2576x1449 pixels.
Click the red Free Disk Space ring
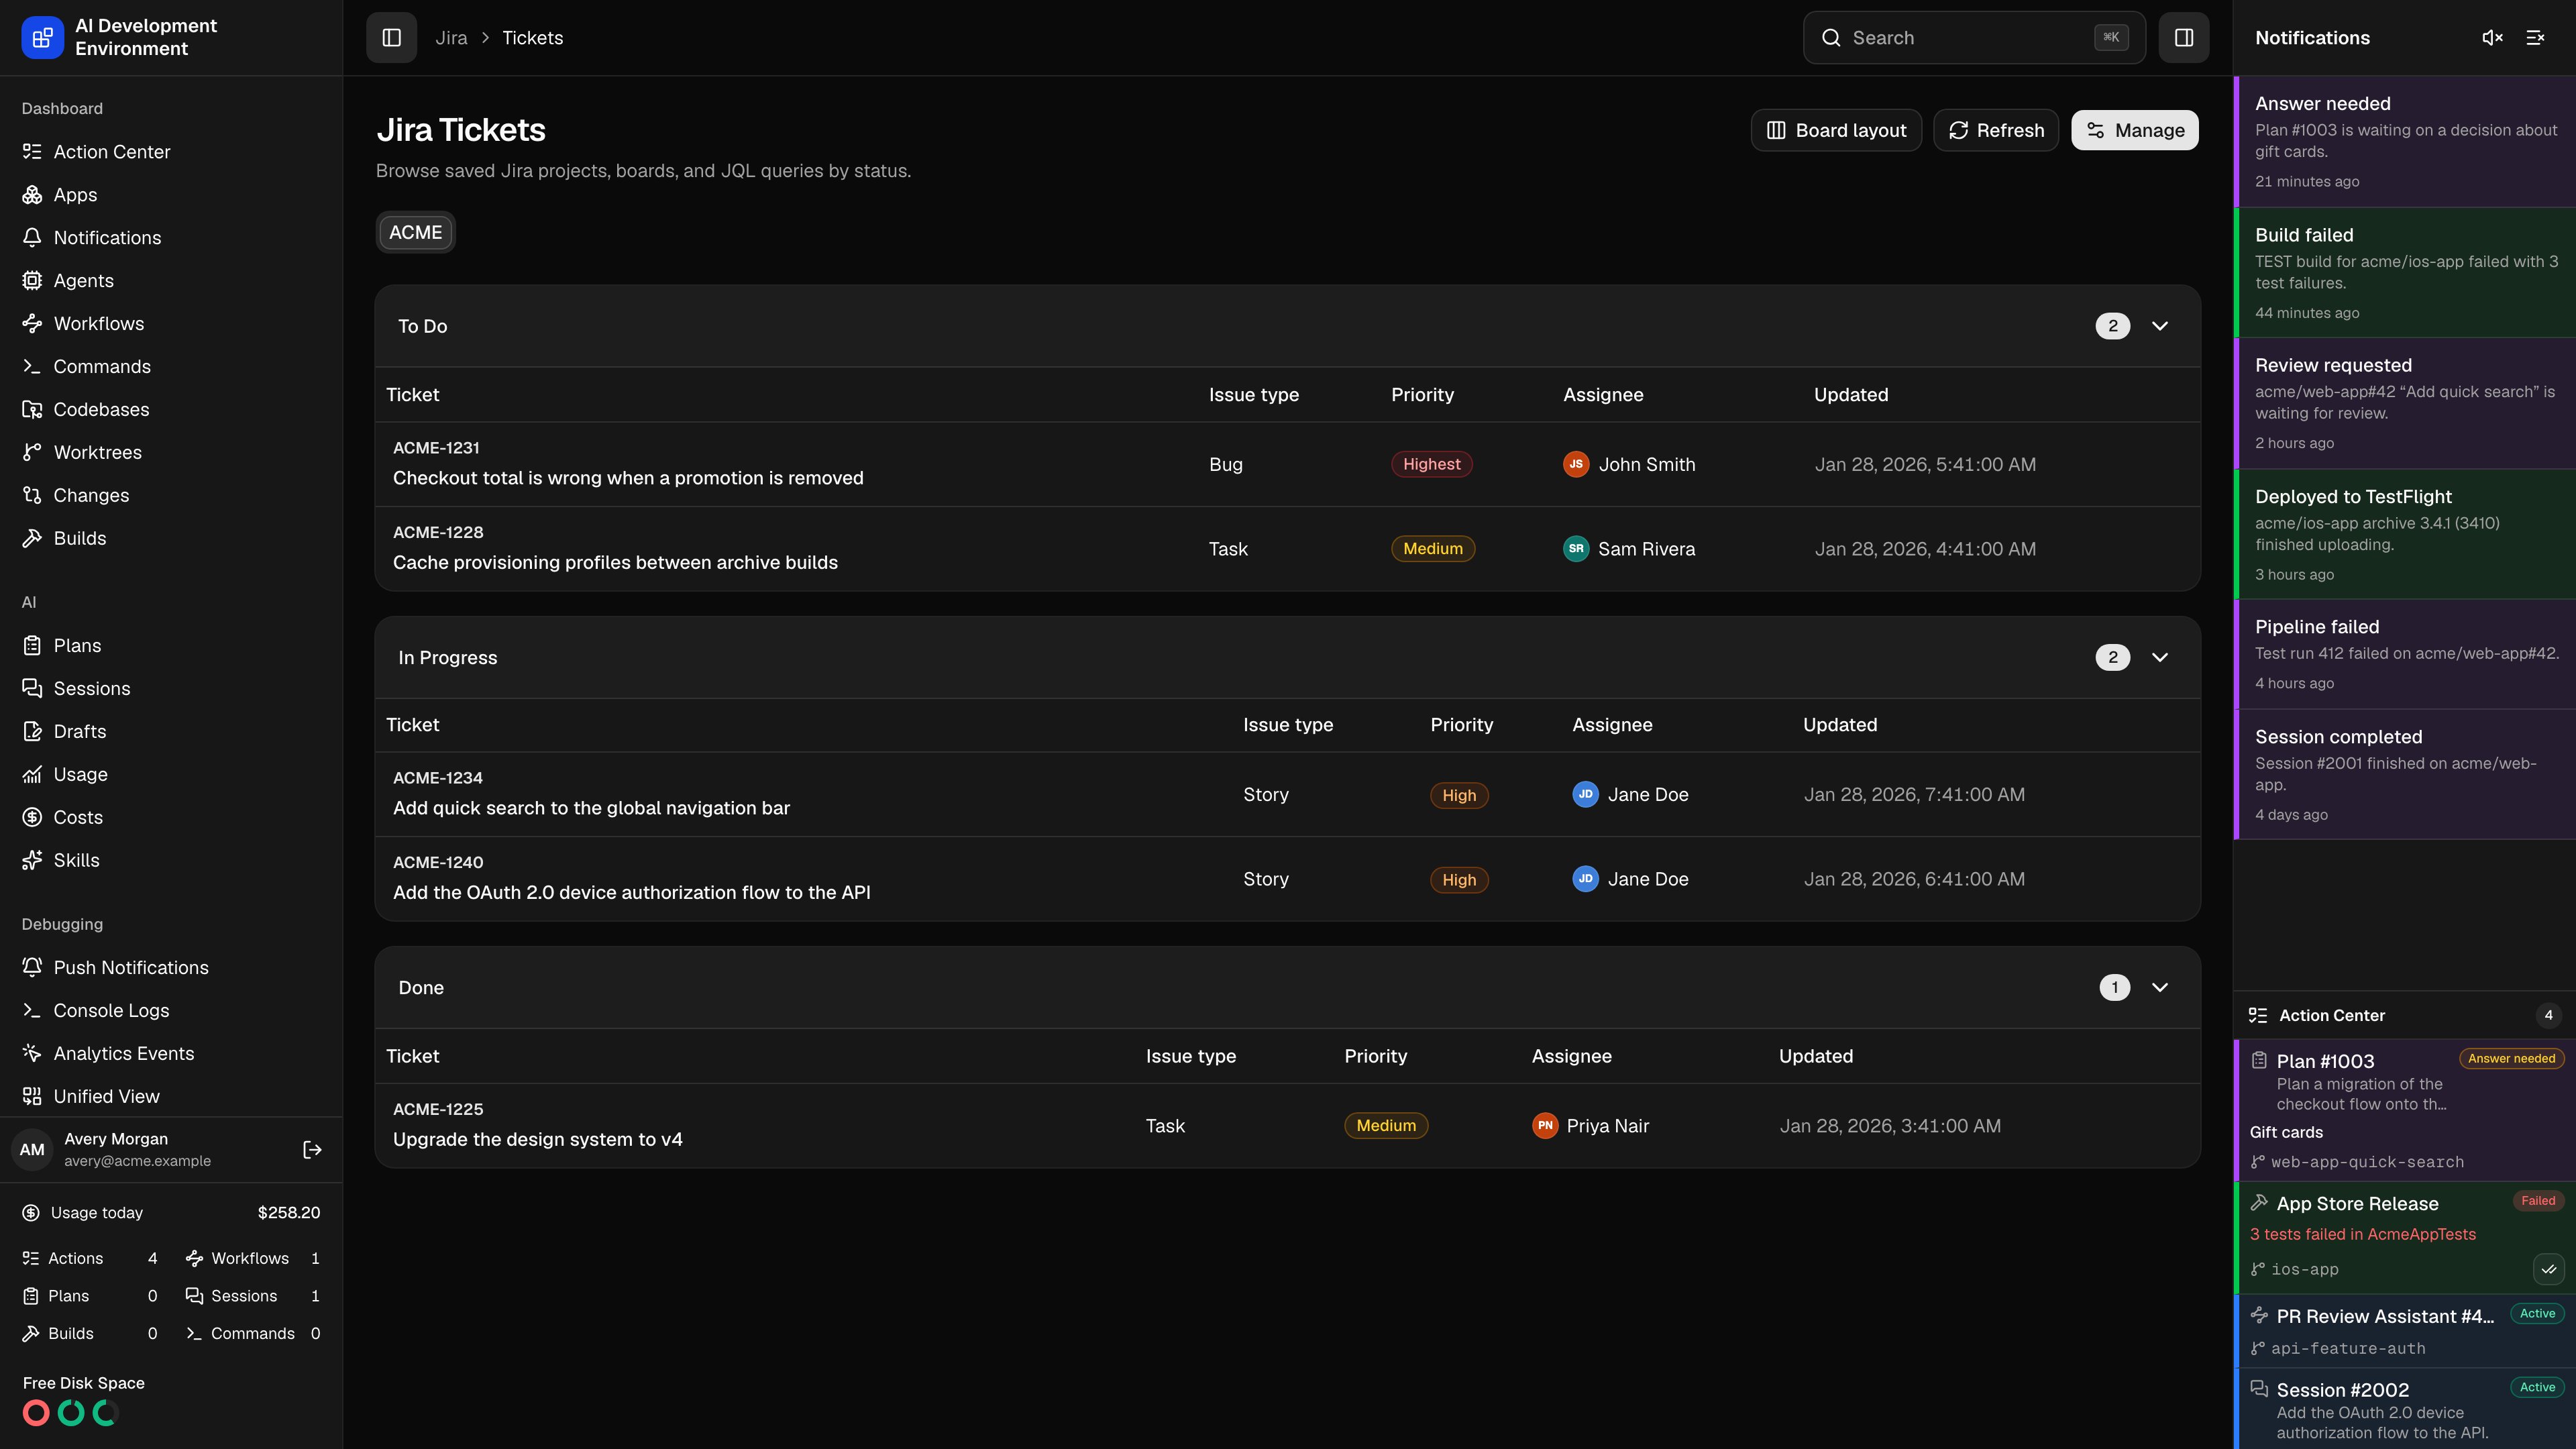36,1413
